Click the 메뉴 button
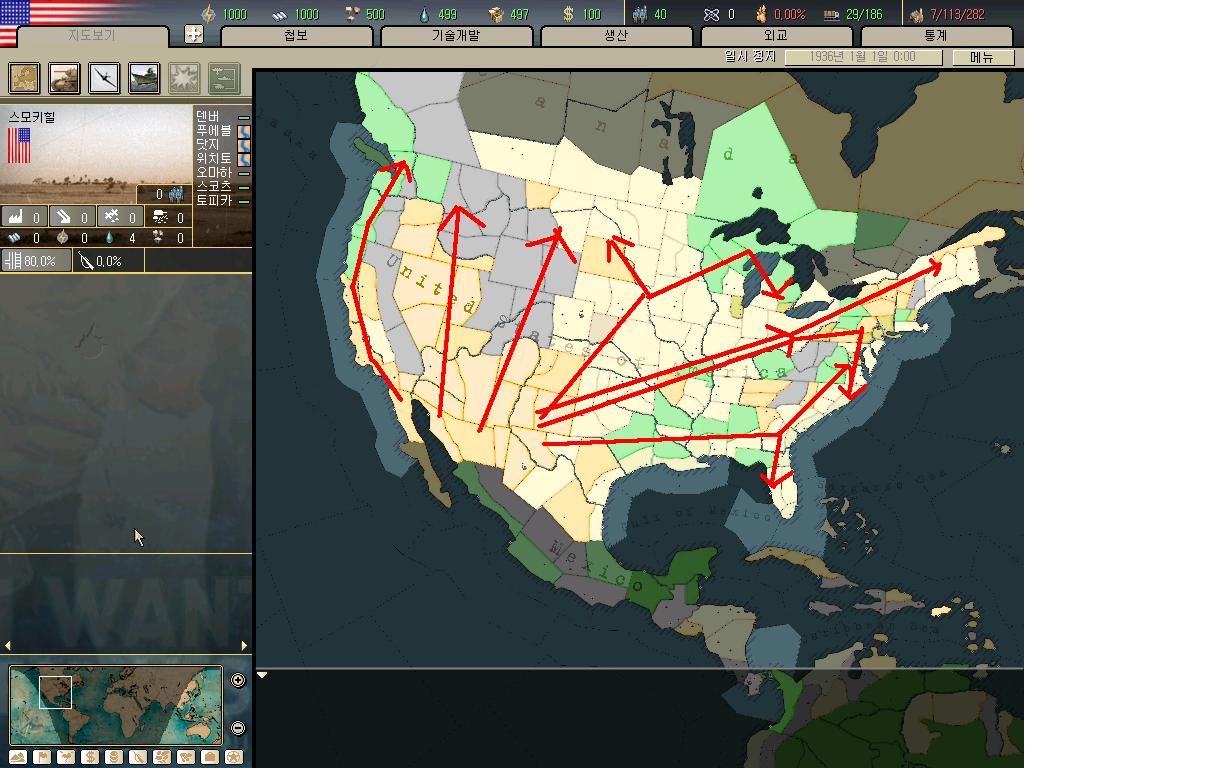This screenshot has width=1218, height=768. tap(982, 58)
